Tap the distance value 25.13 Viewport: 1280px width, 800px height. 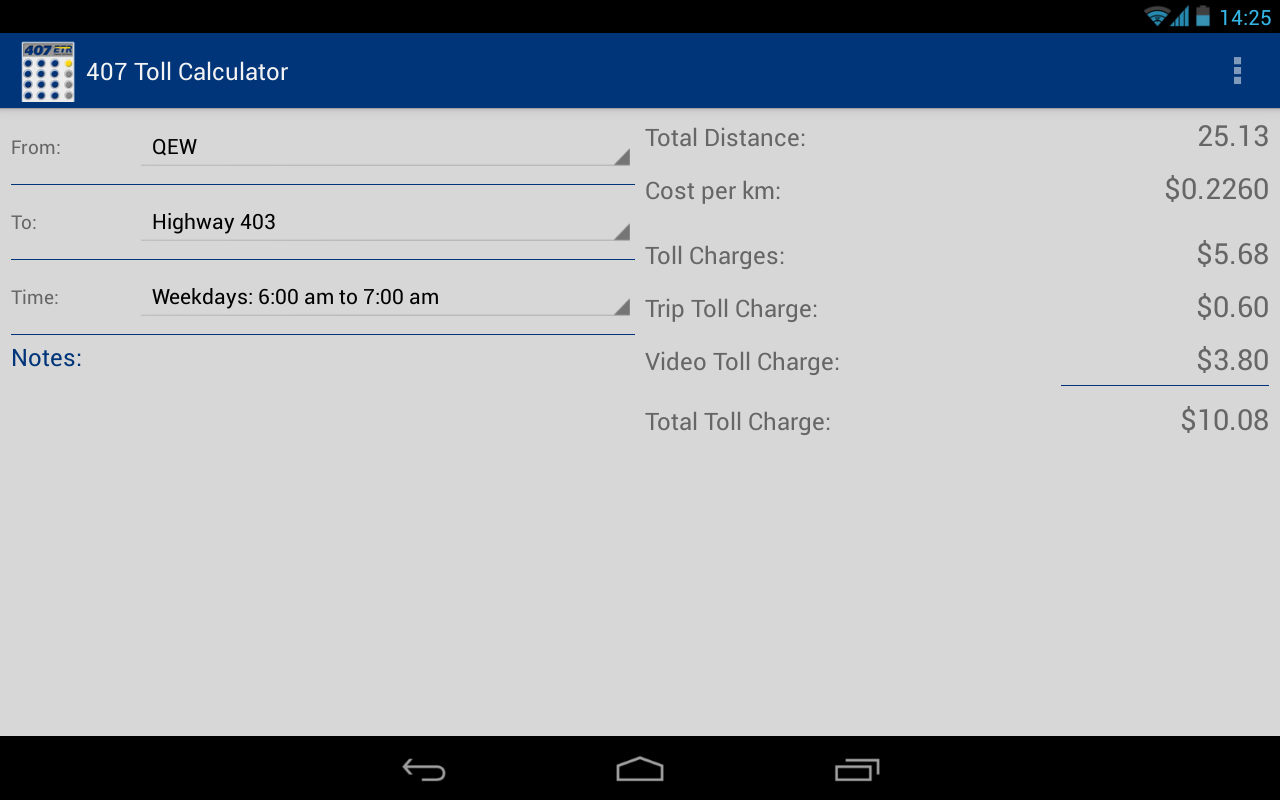1233,136
